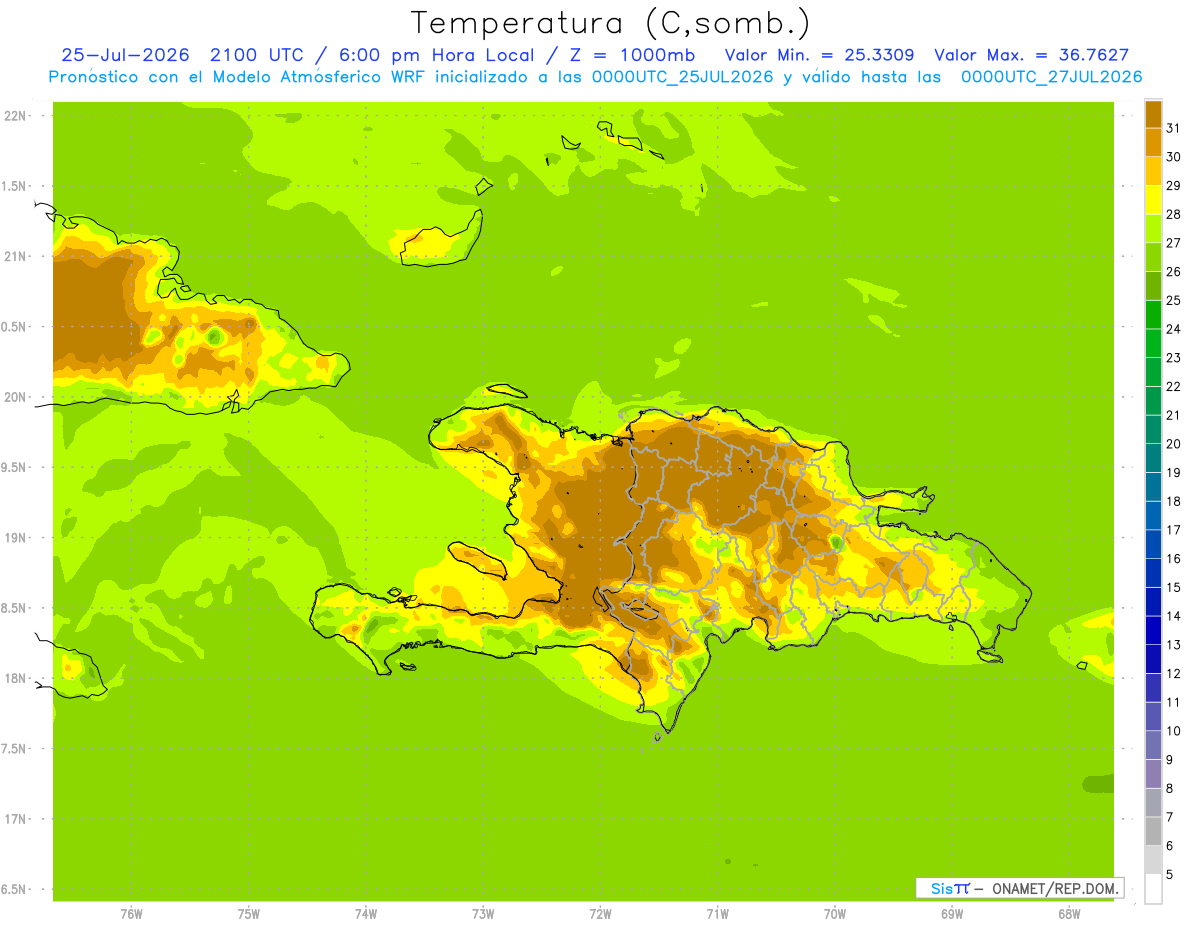Click the '18N' latitude axis label
Screen dimensions: 1200x927
tap(15, 678)
